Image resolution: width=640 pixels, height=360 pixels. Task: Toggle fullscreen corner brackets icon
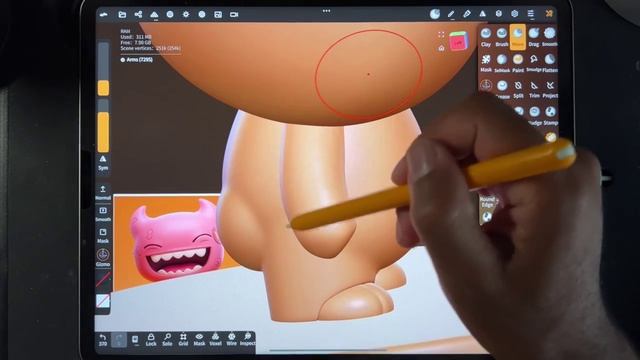(441, 35)
